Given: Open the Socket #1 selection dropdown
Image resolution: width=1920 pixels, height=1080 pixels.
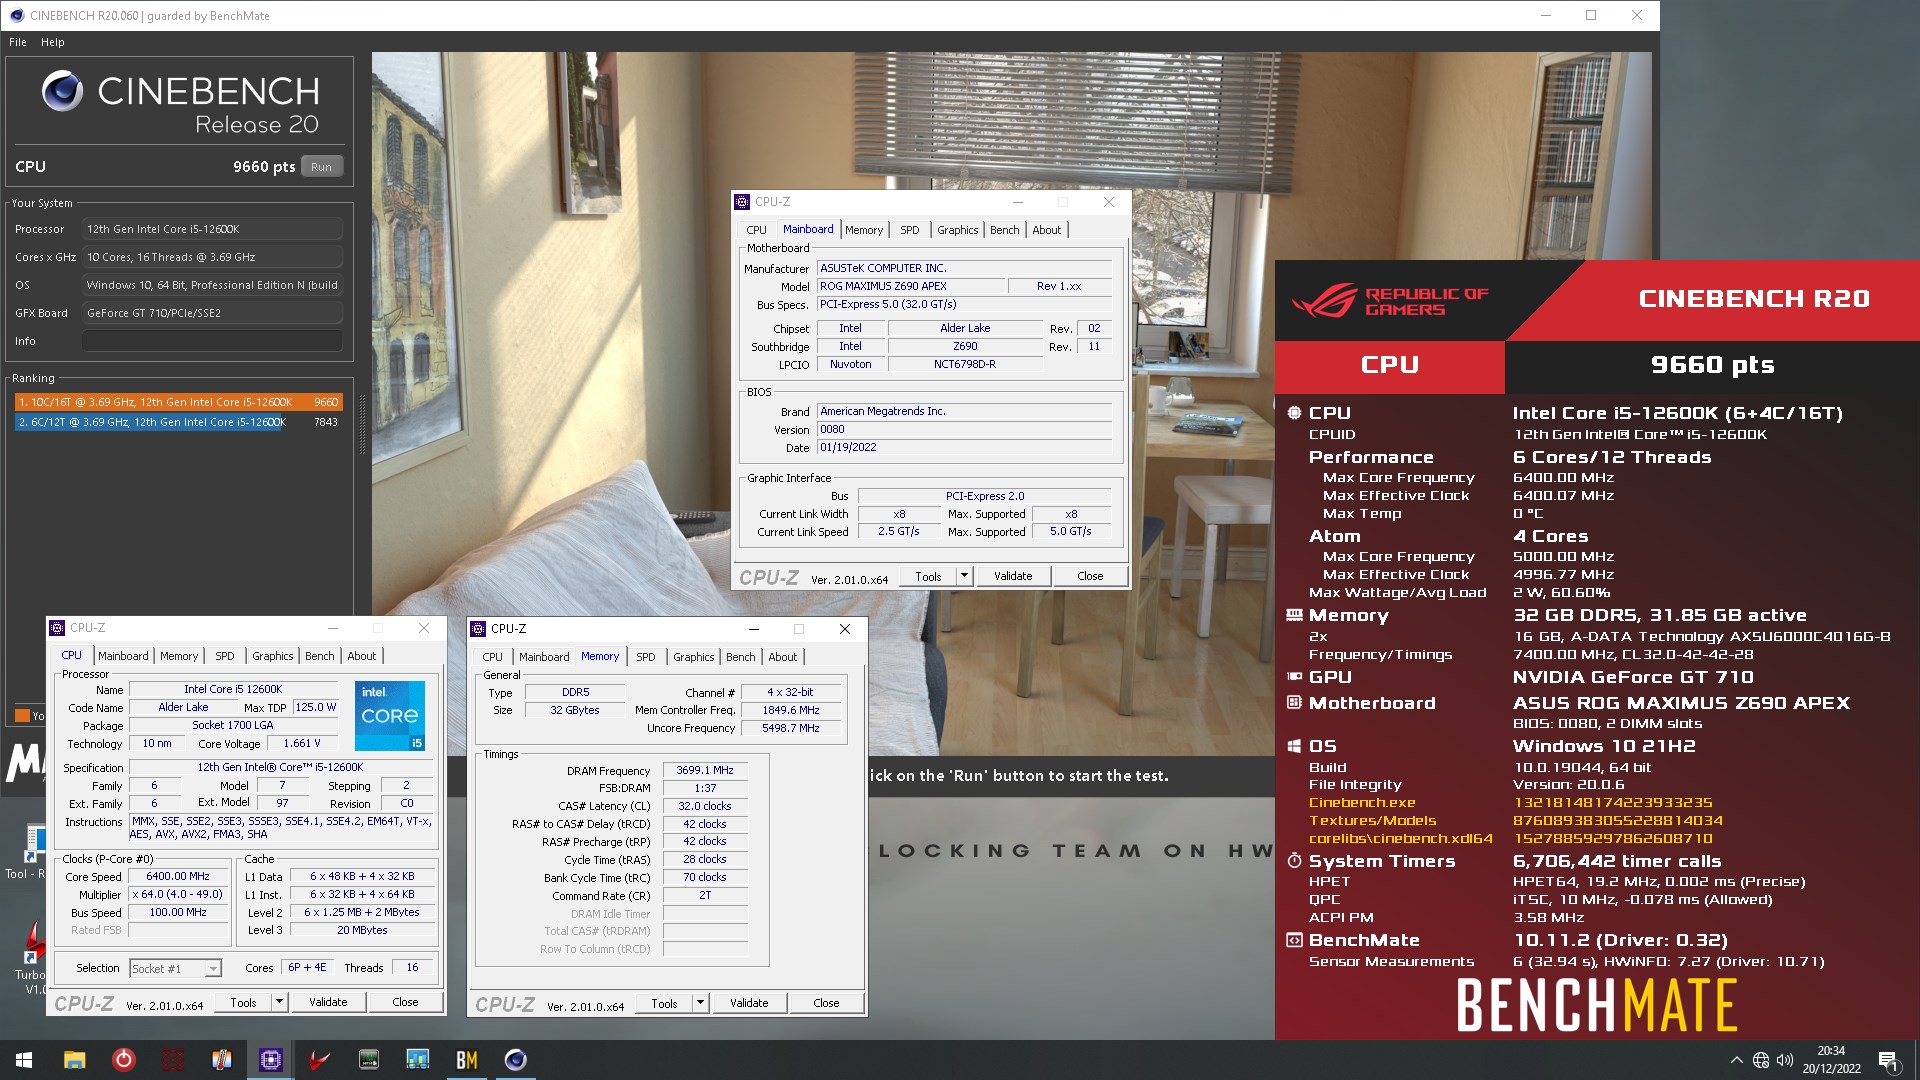Looking at the screenshot, I should [175, 968].
